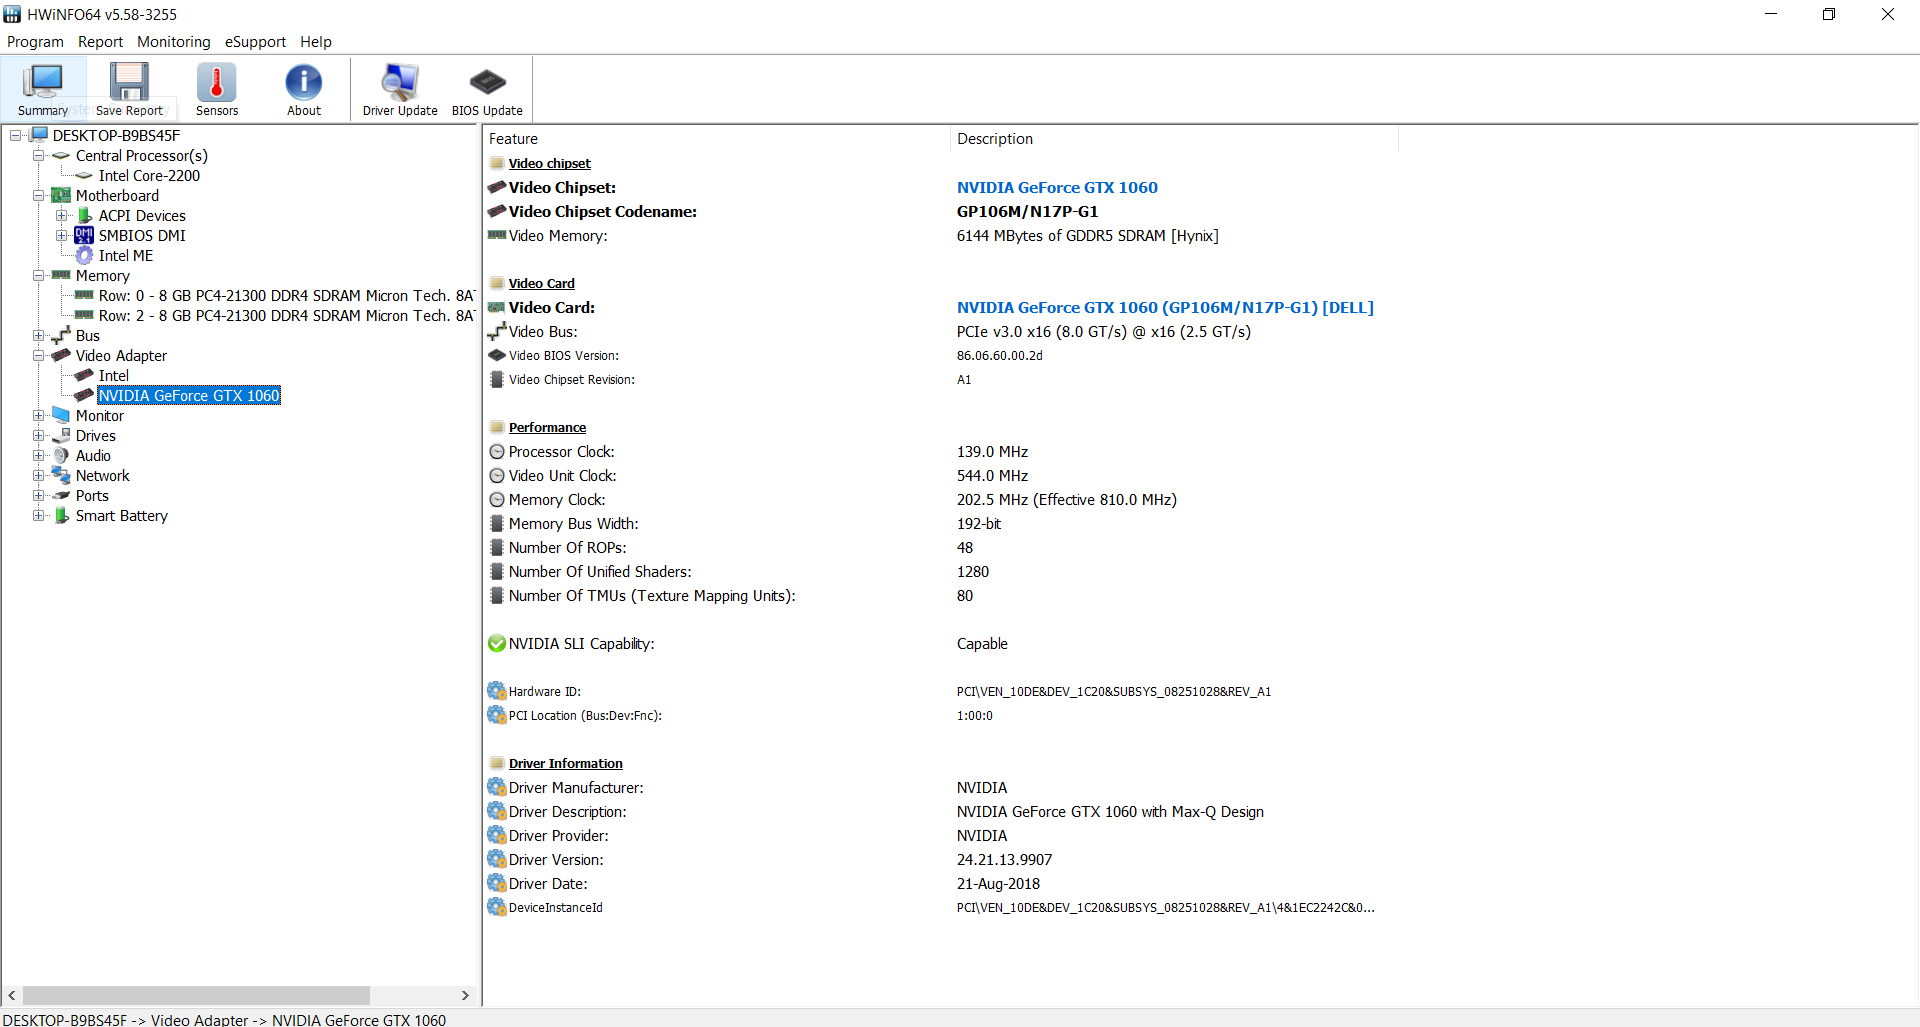1920x1027 pixels.
Task: Click the Driver Information section heading
Action: coord(565,764)
